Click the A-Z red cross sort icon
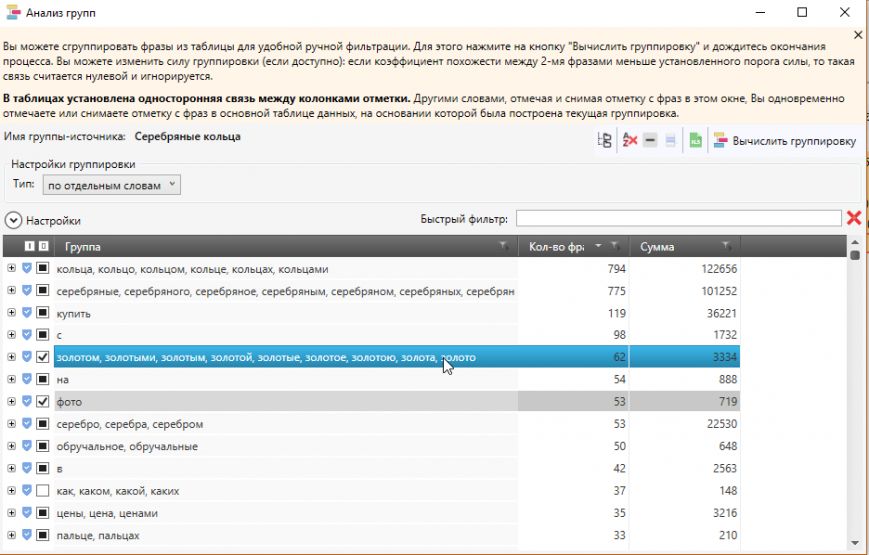The height and width of the screenshot is (555, 869). pos(630,140)
